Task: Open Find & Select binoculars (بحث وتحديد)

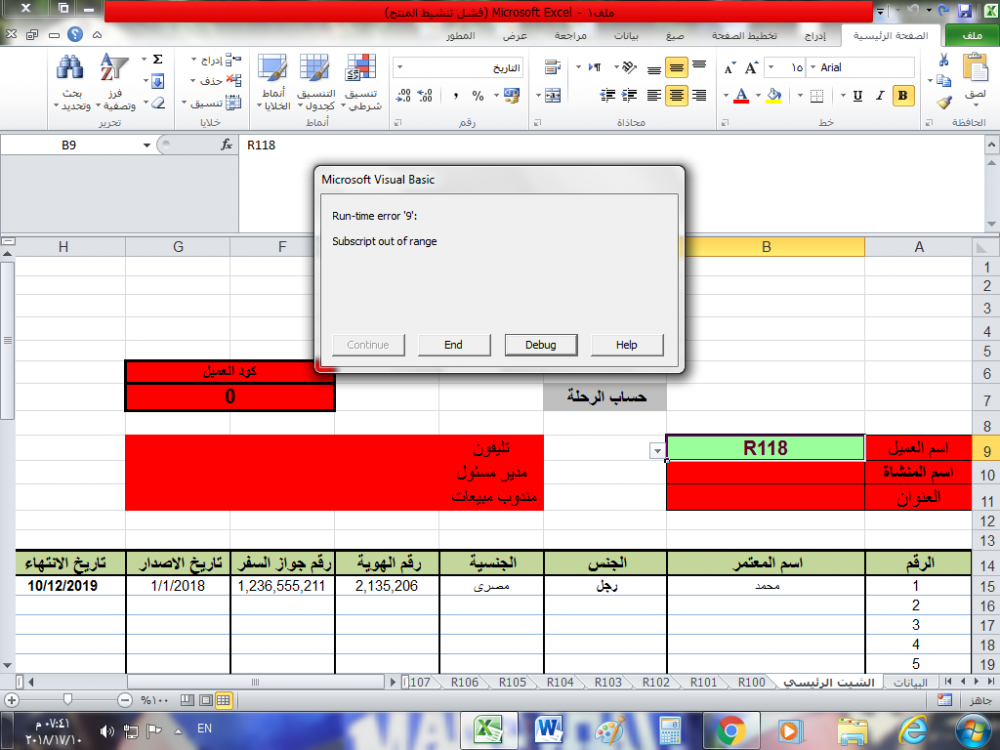Action: click(x=71, y=83)
